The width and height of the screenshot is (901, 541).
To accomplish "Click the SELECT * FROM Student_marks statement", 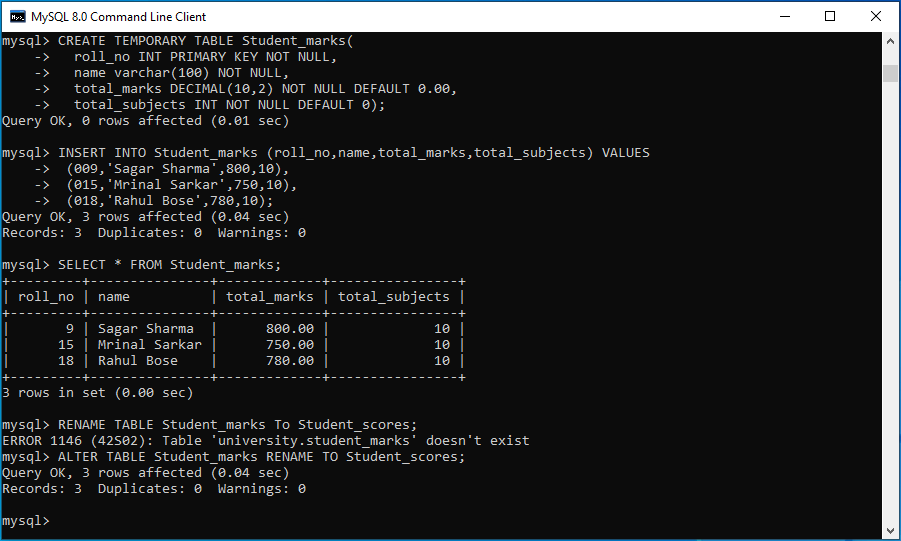I will [x=169, y=265].
